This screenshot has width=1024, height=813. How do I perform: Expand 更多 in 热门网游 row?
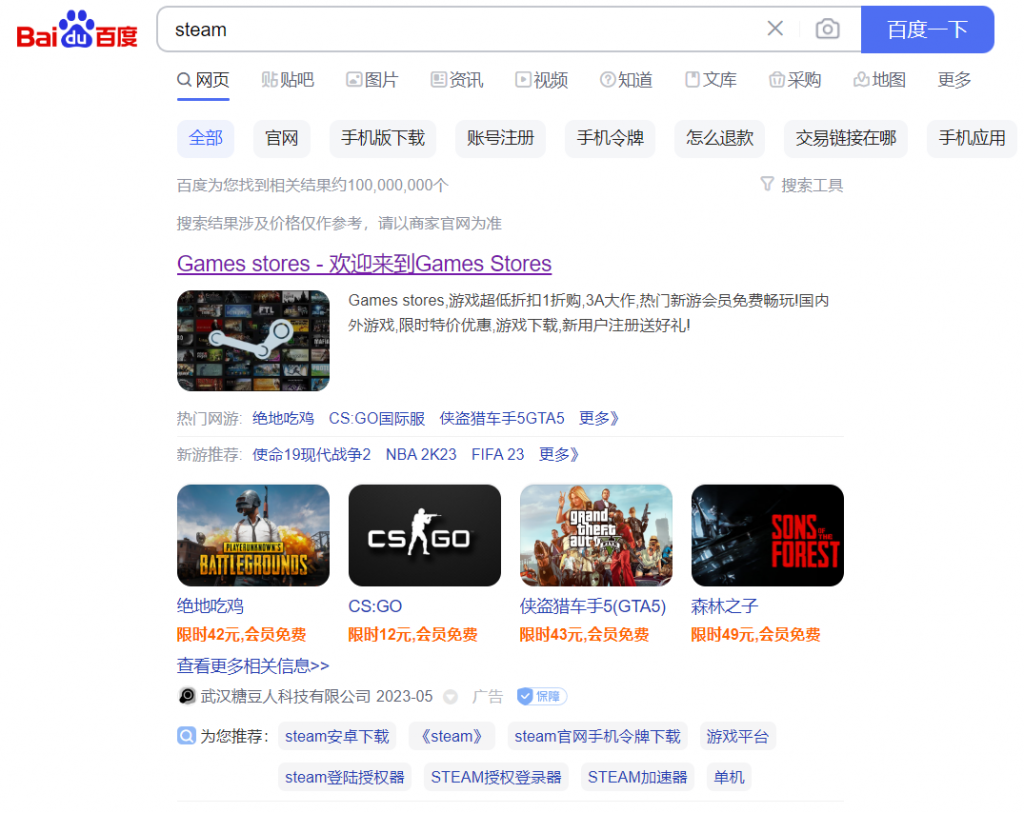[599, 419]
